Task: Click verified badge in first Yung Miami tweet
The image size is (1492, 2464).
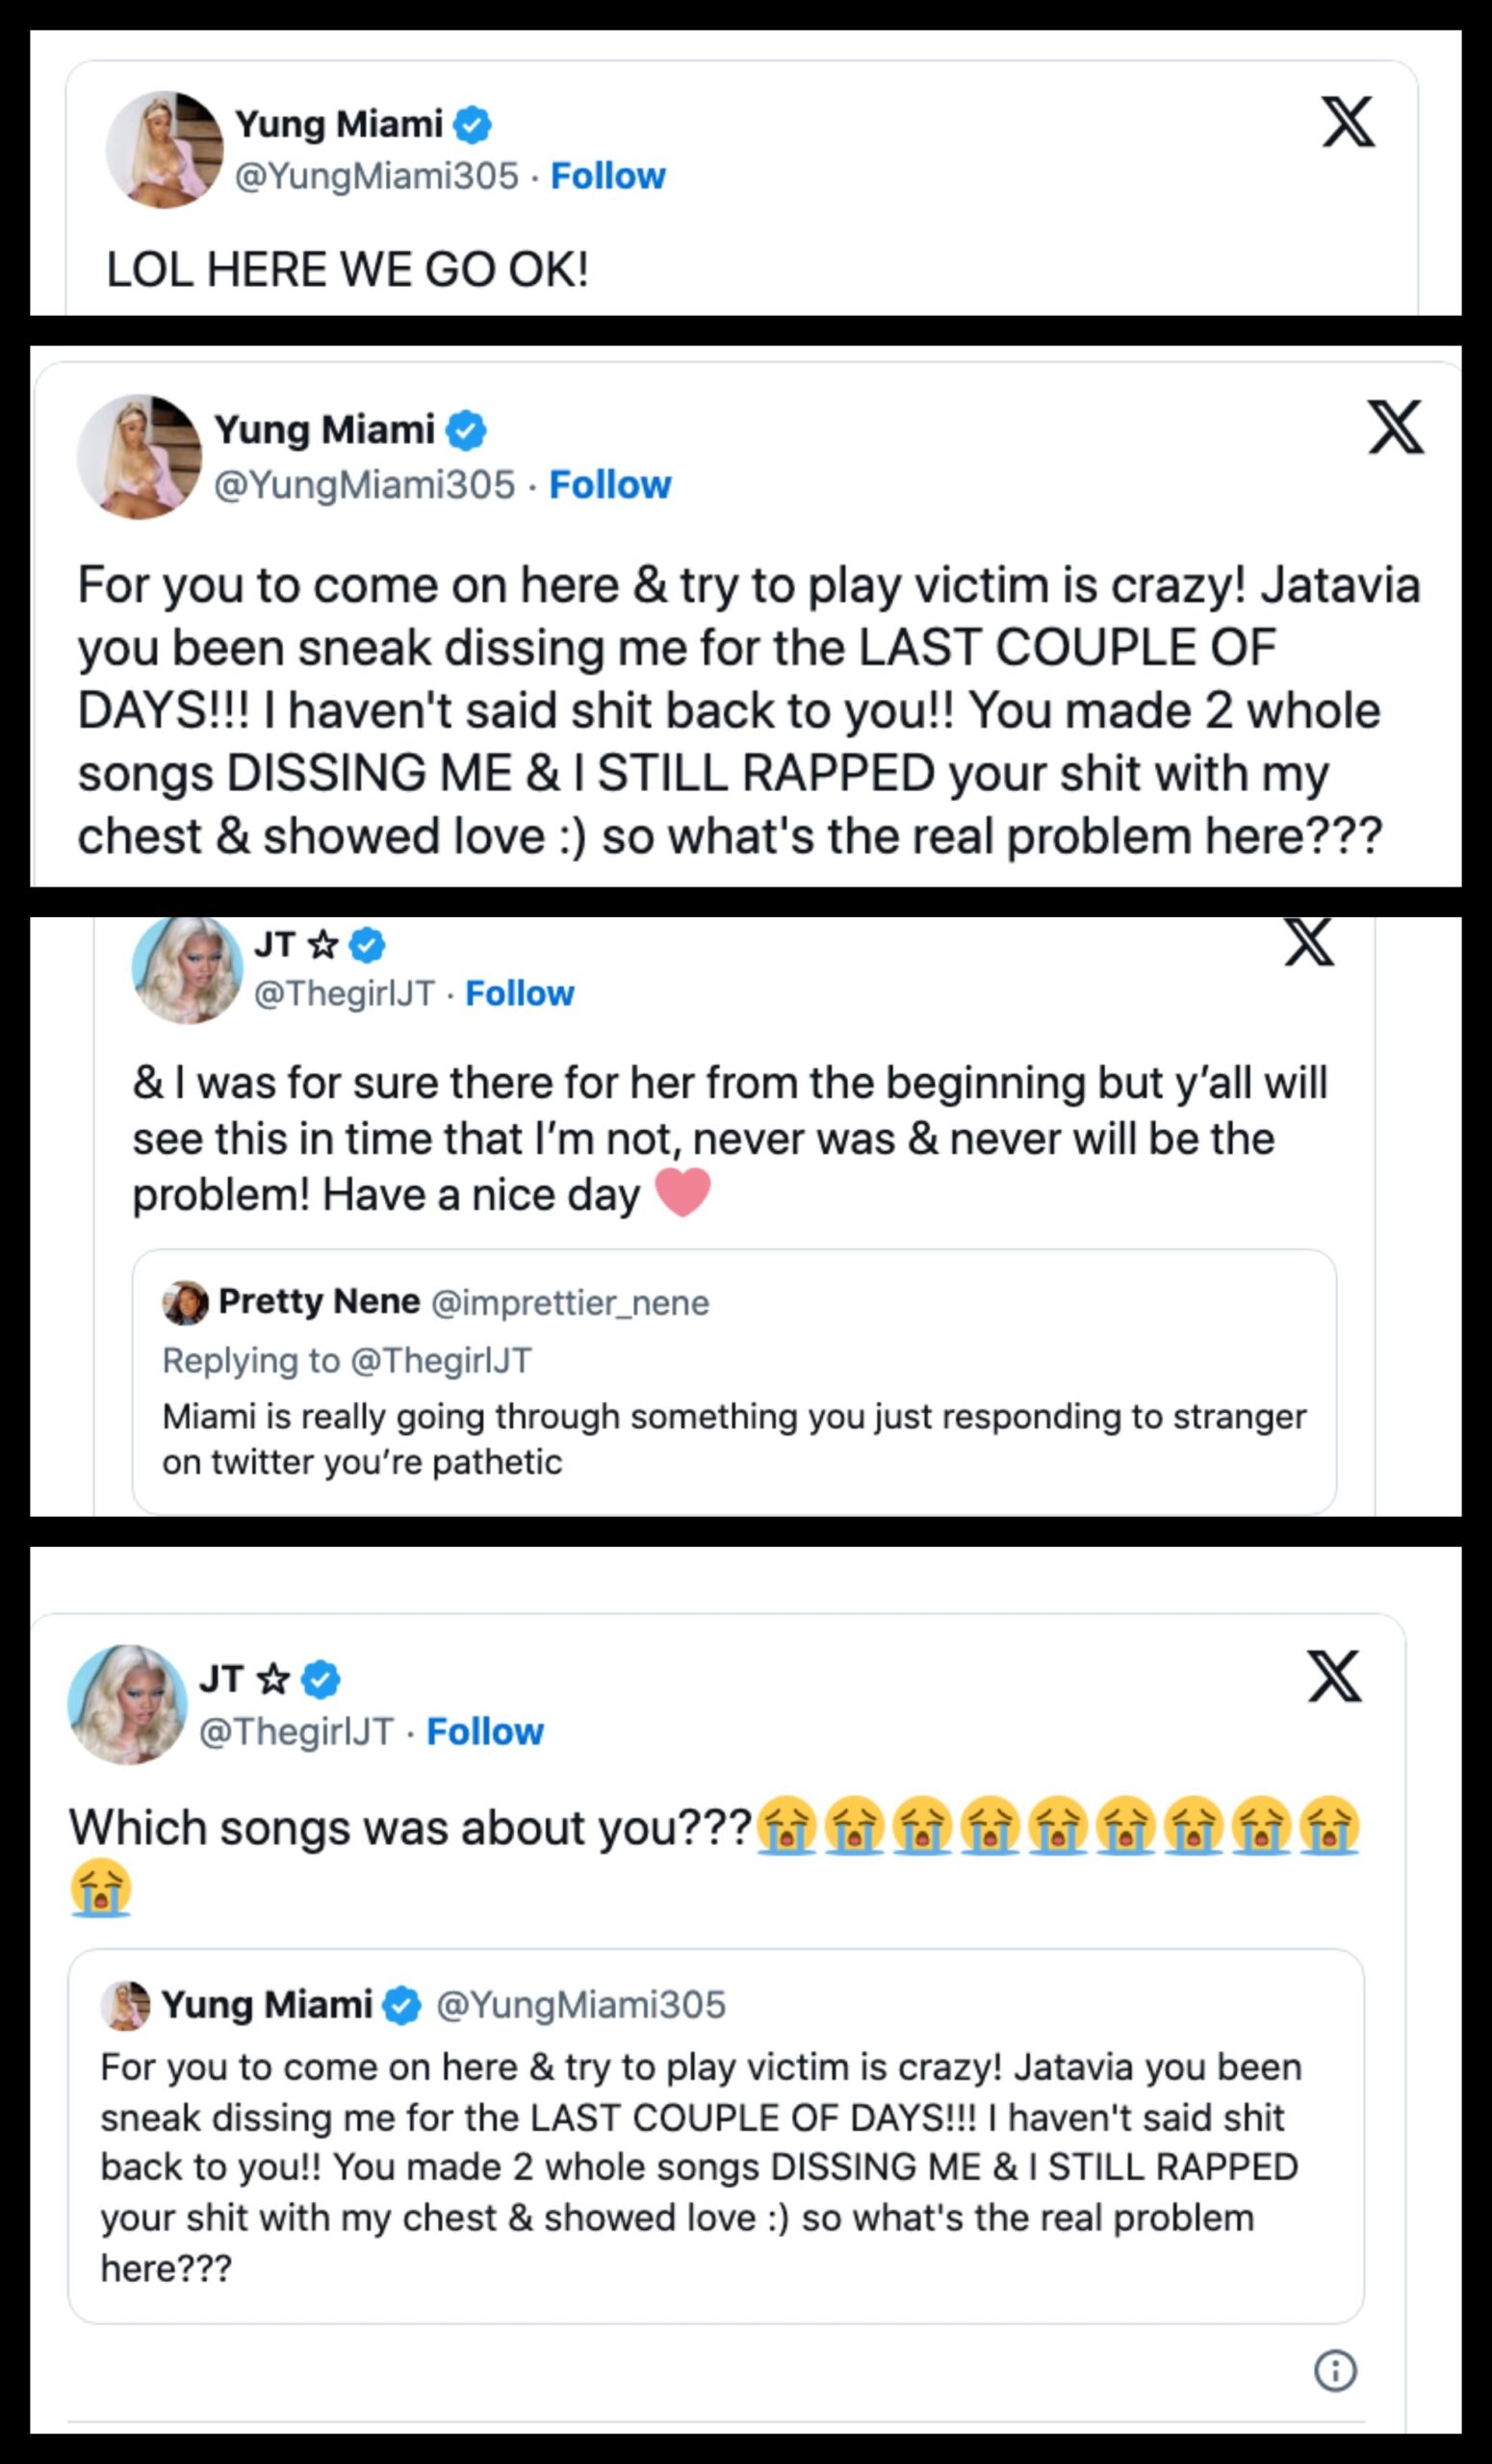Action: (x=472, y=125)
